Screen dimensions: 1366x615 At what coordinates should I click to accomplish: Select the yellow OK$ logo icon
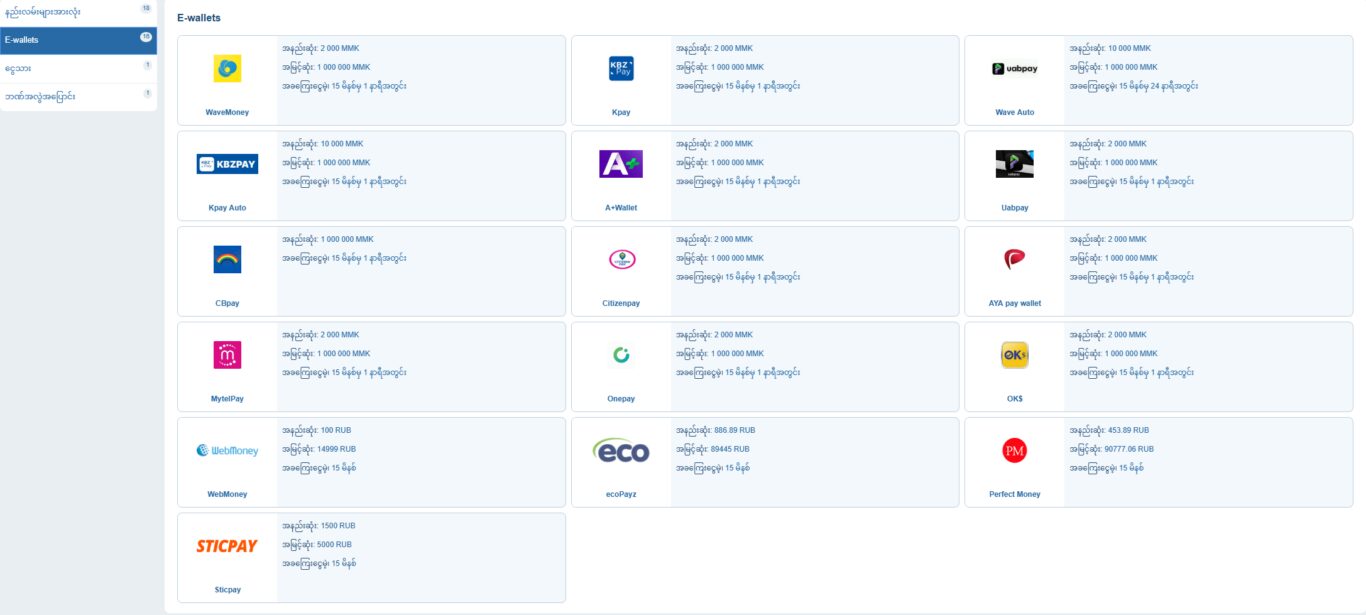[x=1014, y=354]
